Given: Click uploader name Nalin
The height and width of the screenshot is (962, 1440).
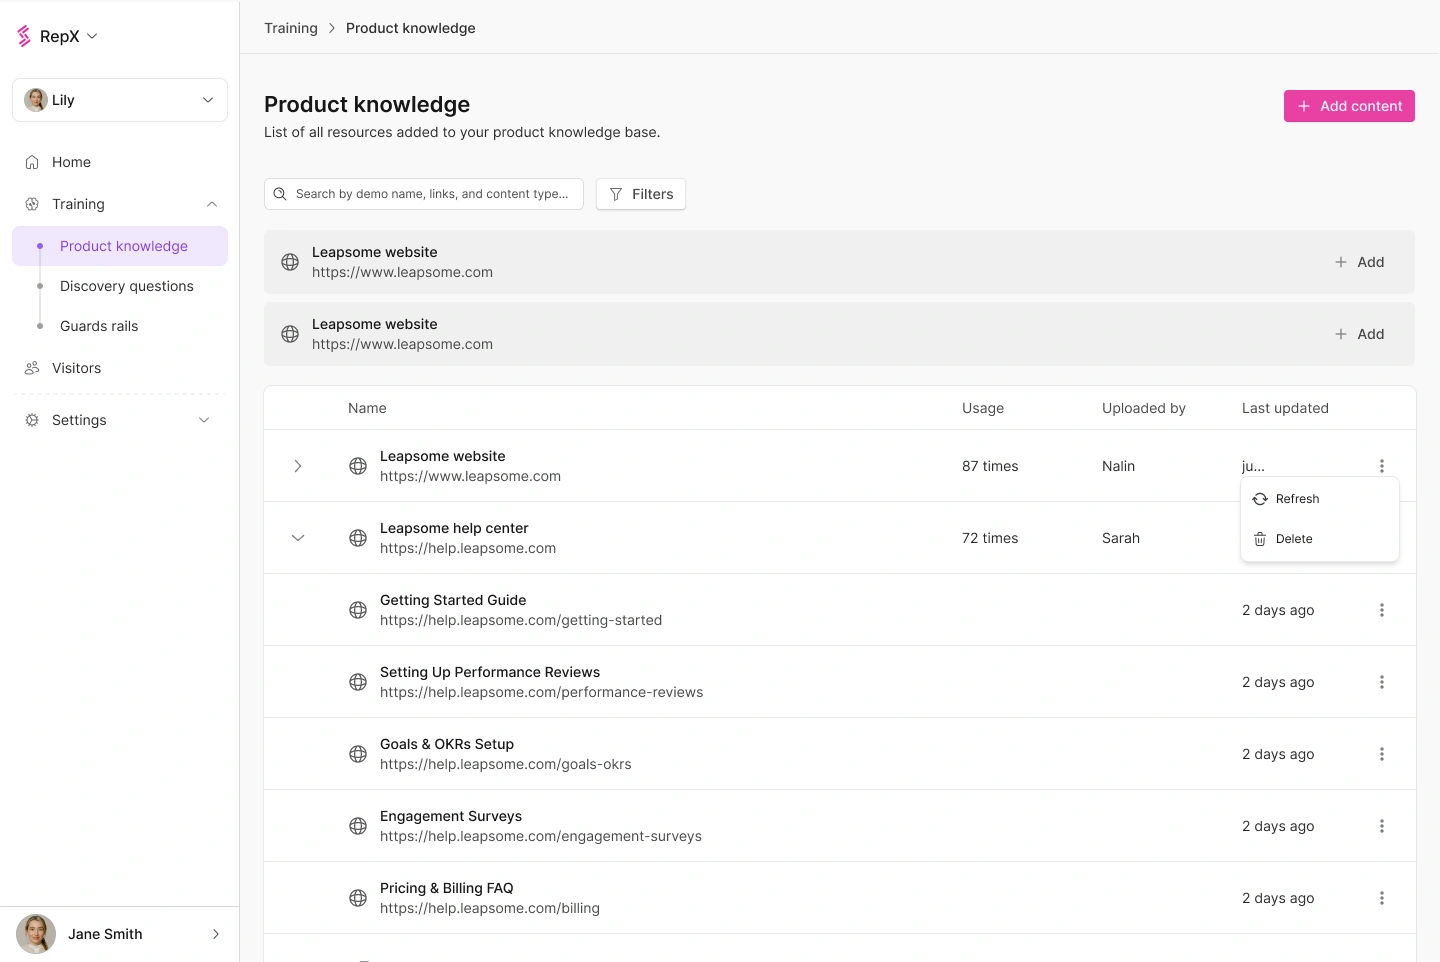Looking at the screenshot, I should click(x=1118, y=466).
